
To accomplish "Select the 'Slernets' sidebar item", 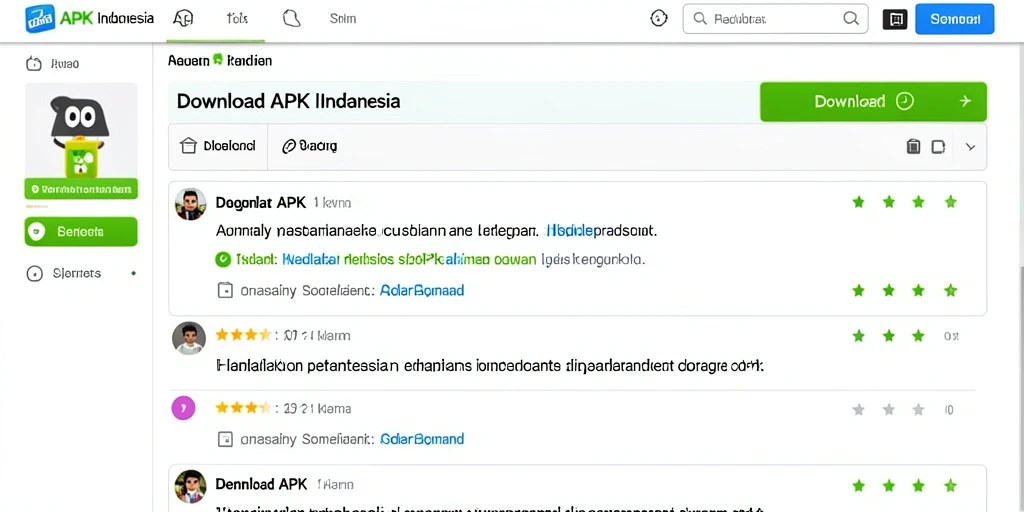I will pyautogui.click(x=63, y=274).
